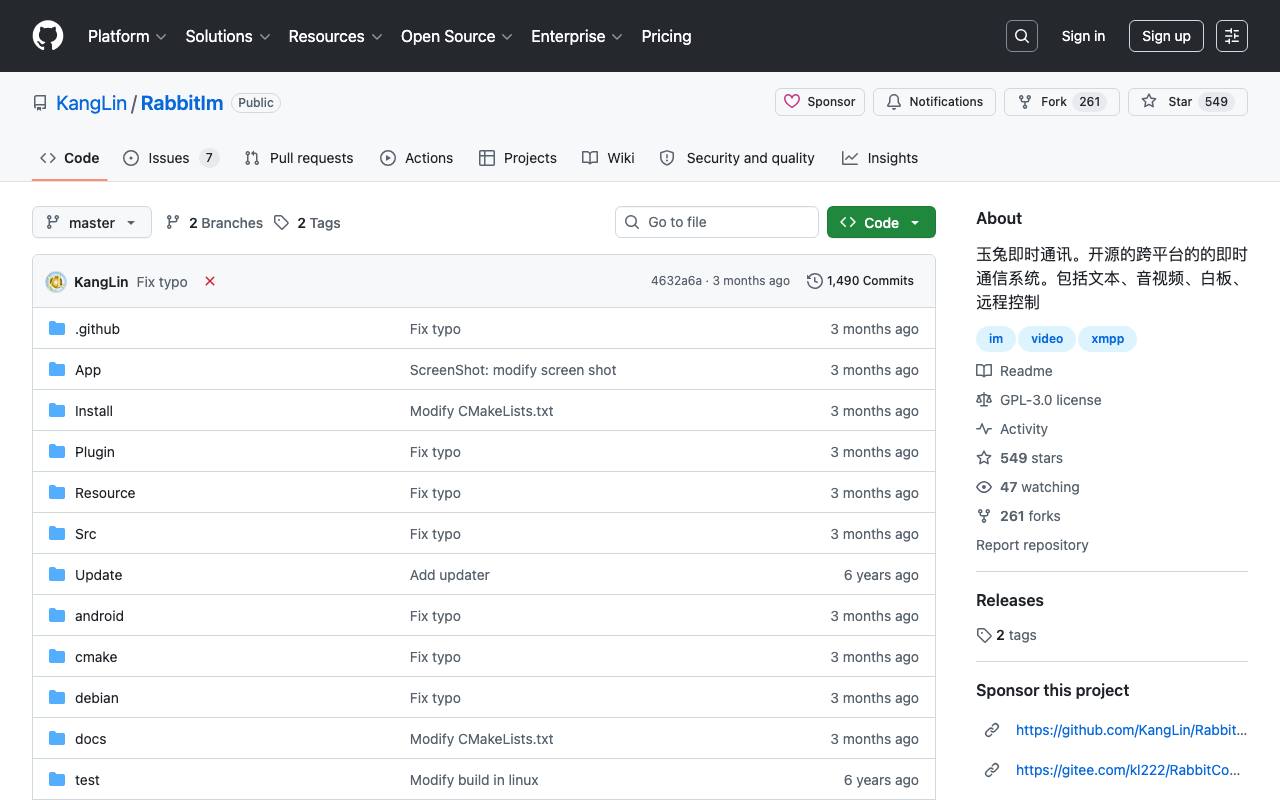Open the Pricing link
The image size is (1280, 800).
click(666, 36)
